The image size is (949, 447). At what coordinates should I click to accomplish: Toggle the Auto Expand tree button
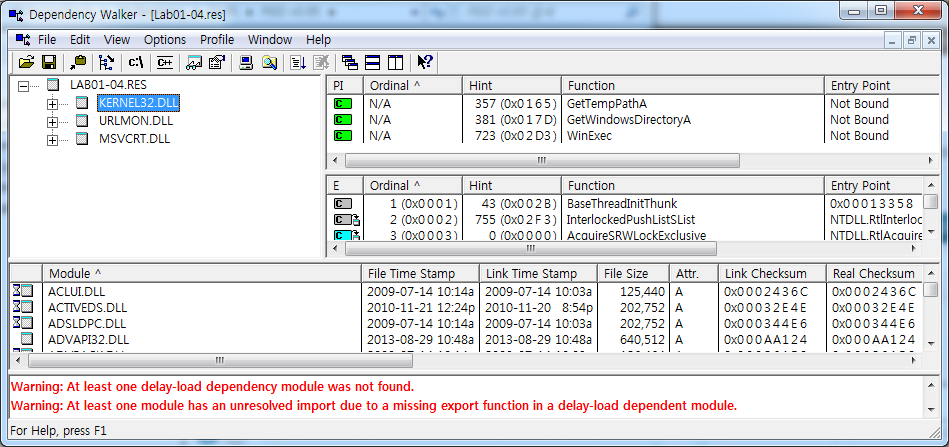tap(106, 62)
